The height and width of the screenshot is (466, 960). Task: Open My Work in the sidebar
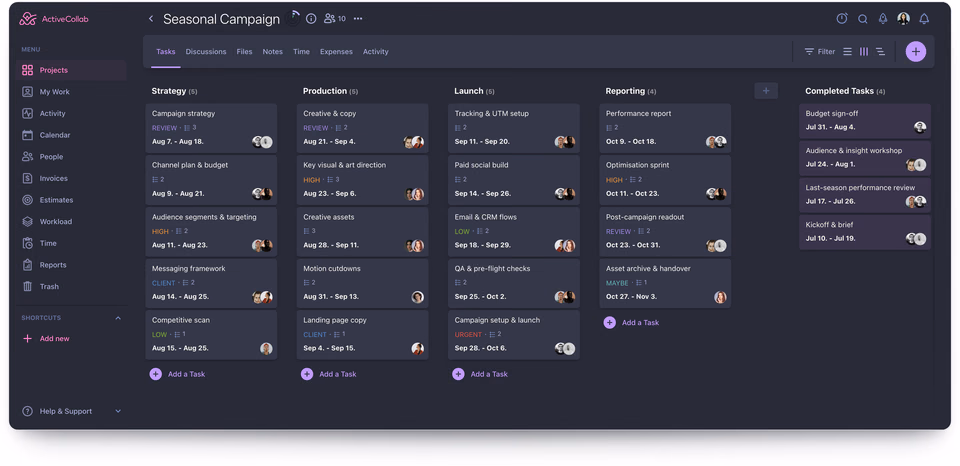coord(72,92)
